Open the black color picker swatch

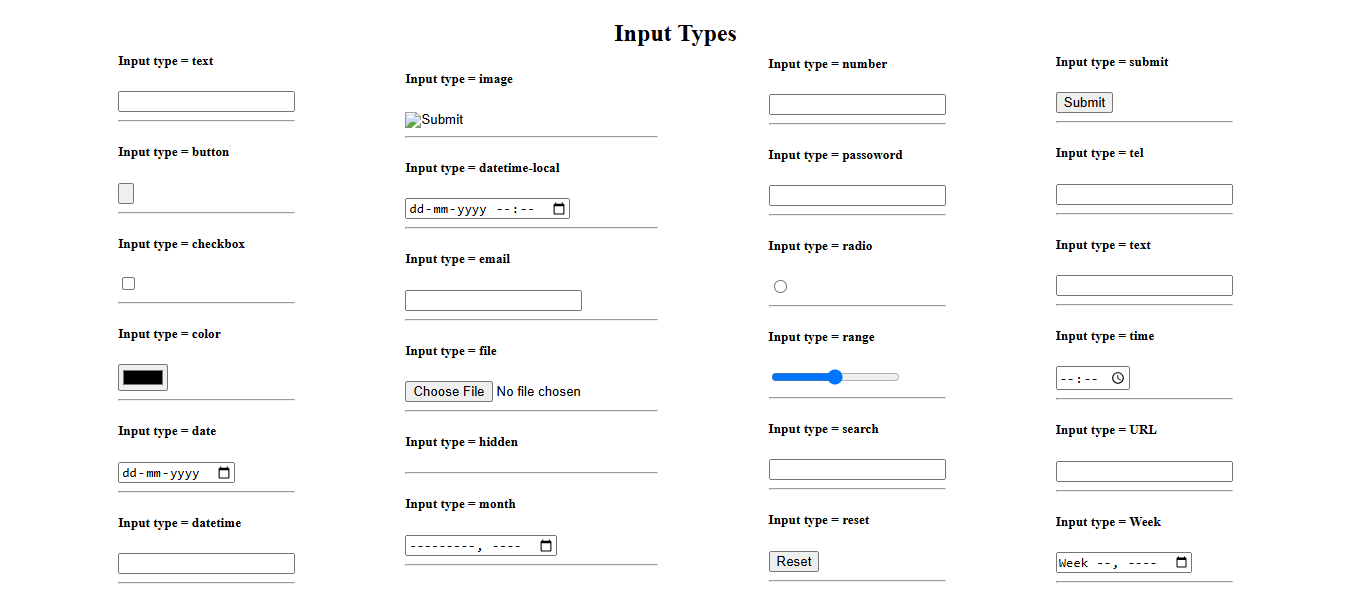142,377
